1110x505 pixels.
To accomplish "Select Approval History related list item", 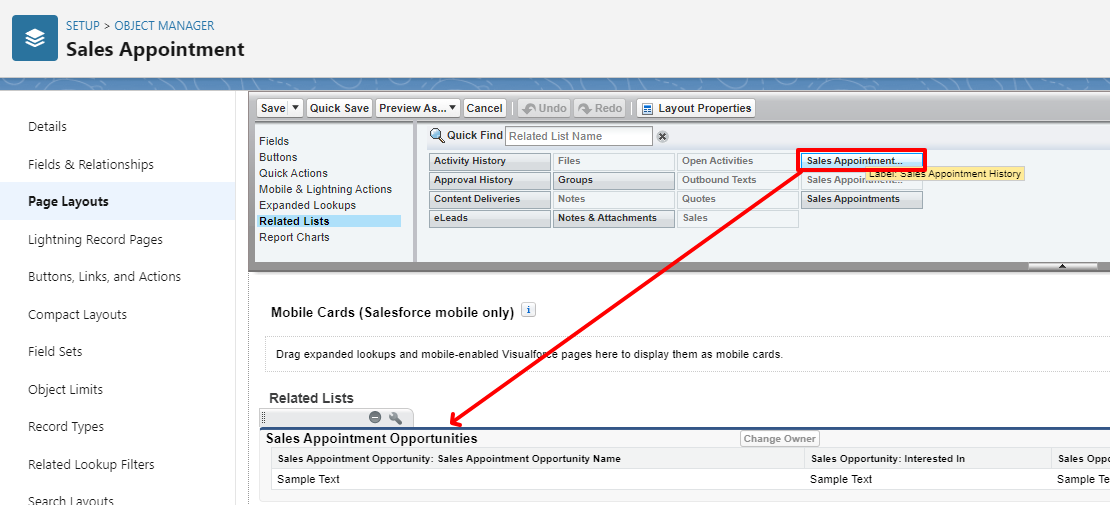I will (x=490, y=180).
